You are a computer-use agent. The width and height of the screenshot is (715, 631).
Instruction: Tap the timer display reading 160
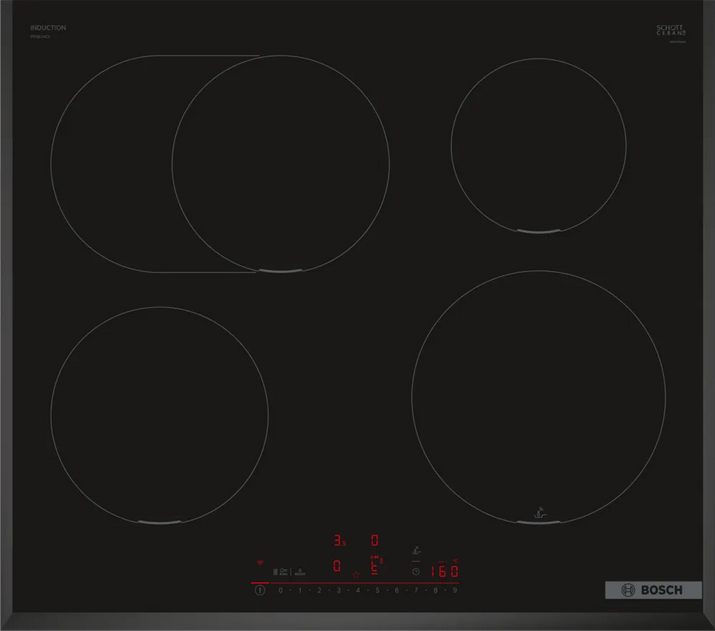[x=445, y=572]
